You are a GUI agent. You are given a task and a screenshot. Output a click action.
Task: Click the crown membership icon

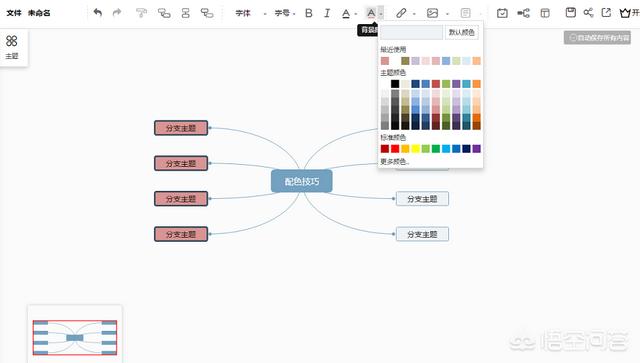point(624,13)
